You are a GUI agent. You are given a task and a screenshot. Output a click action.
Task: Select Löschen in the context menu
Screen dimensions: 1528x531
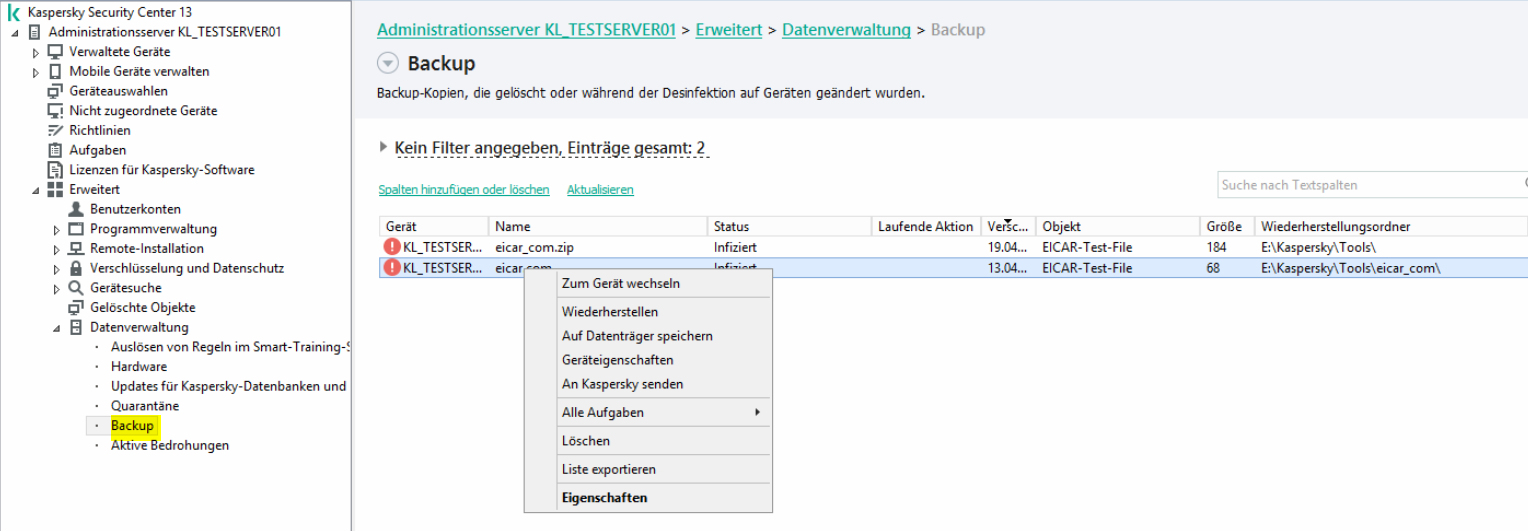(x=586, y=441)
